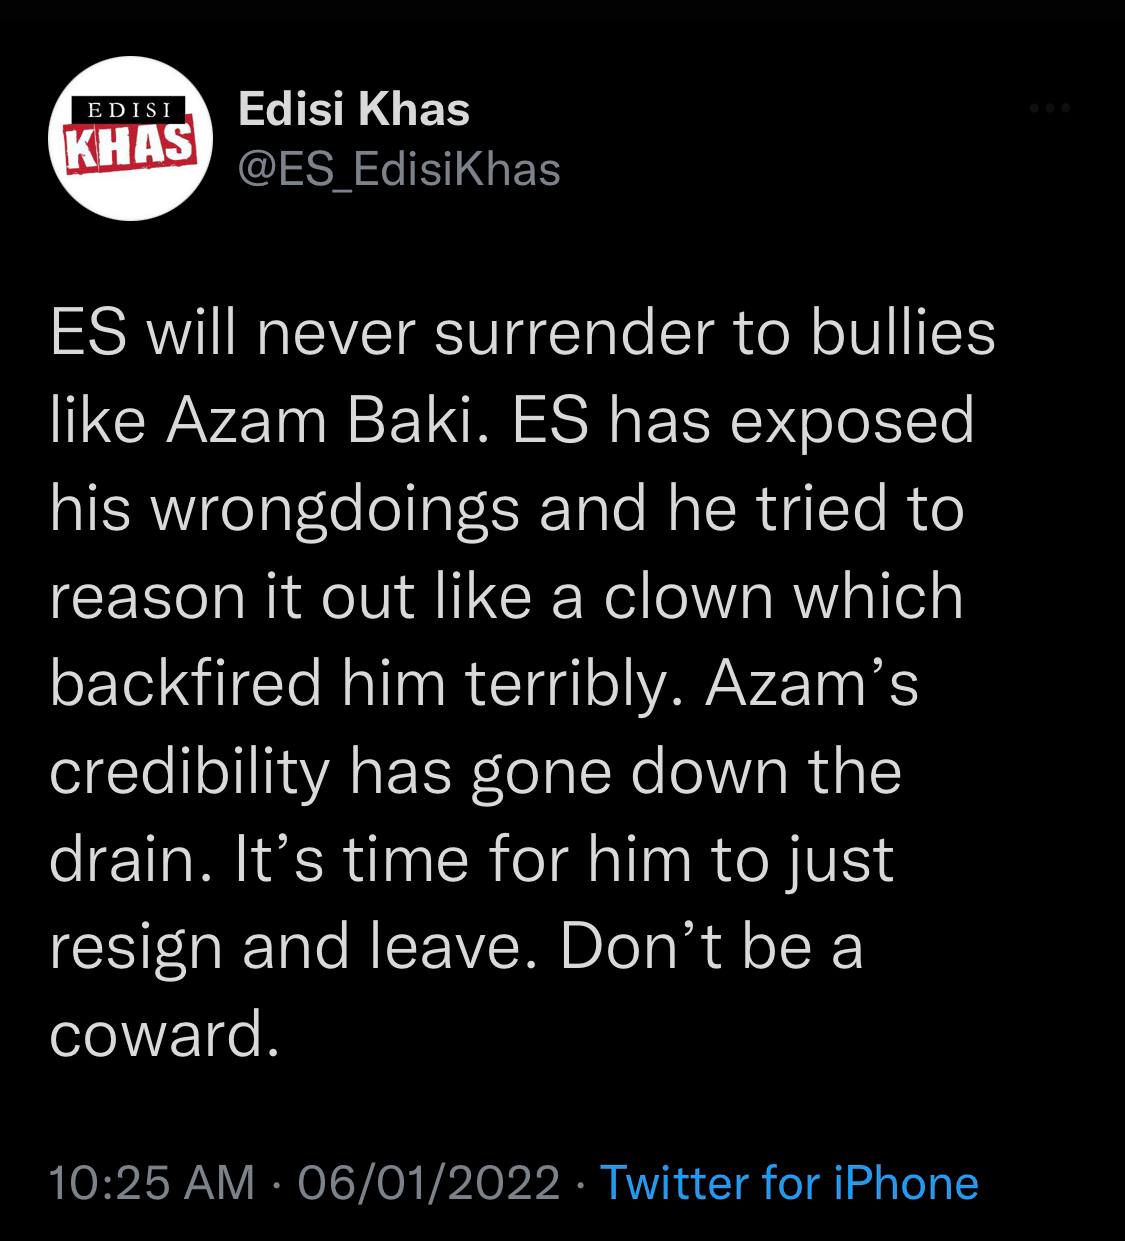Viewport: 1125px width, 1241px height.
Task: Open the Twitter for iPhone source link
Action: coord(788,1183)
